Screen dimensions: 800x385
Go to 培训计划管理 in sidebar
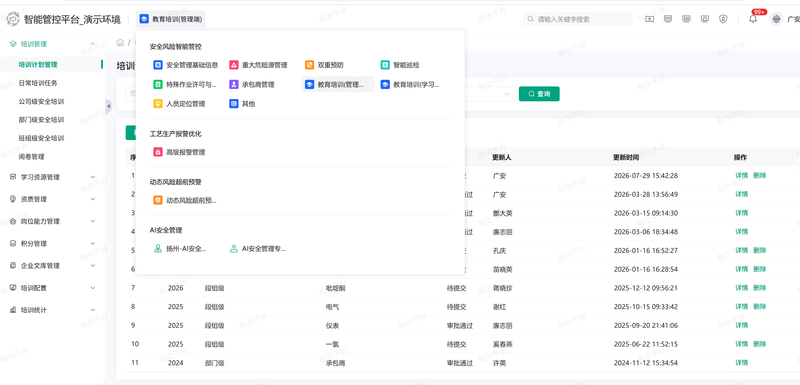pyautogui.click(x=38, y=65)
